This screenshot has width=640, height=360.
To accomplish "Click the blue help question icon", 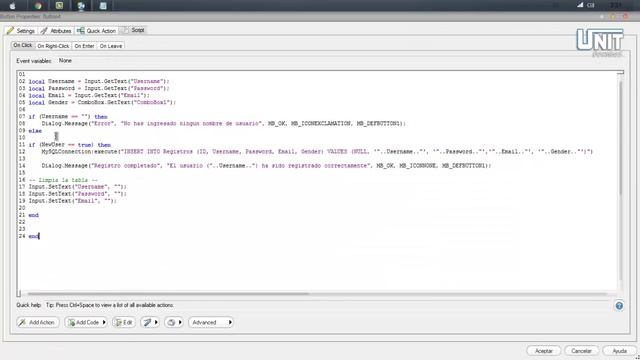I will pyautogui.click(x=619, y=306).
